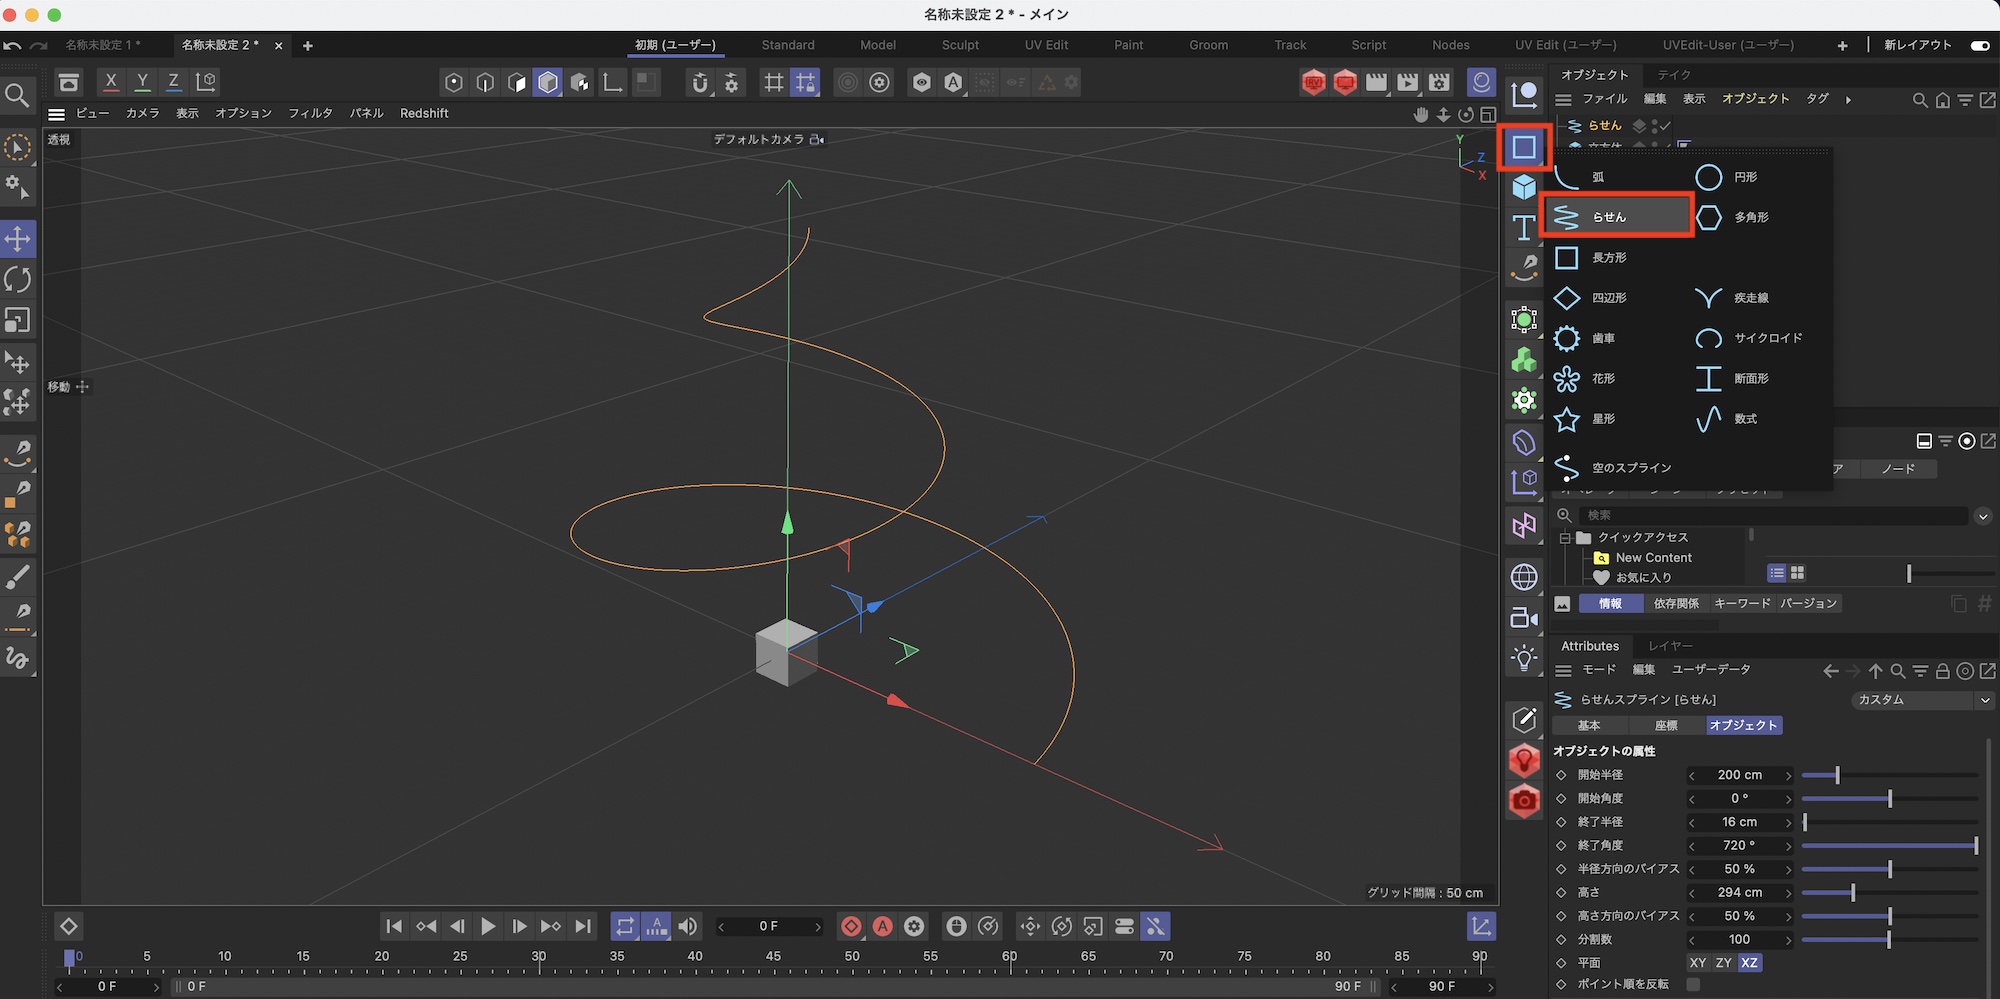Expand the asset browser search dropdown arrow

1982,516
